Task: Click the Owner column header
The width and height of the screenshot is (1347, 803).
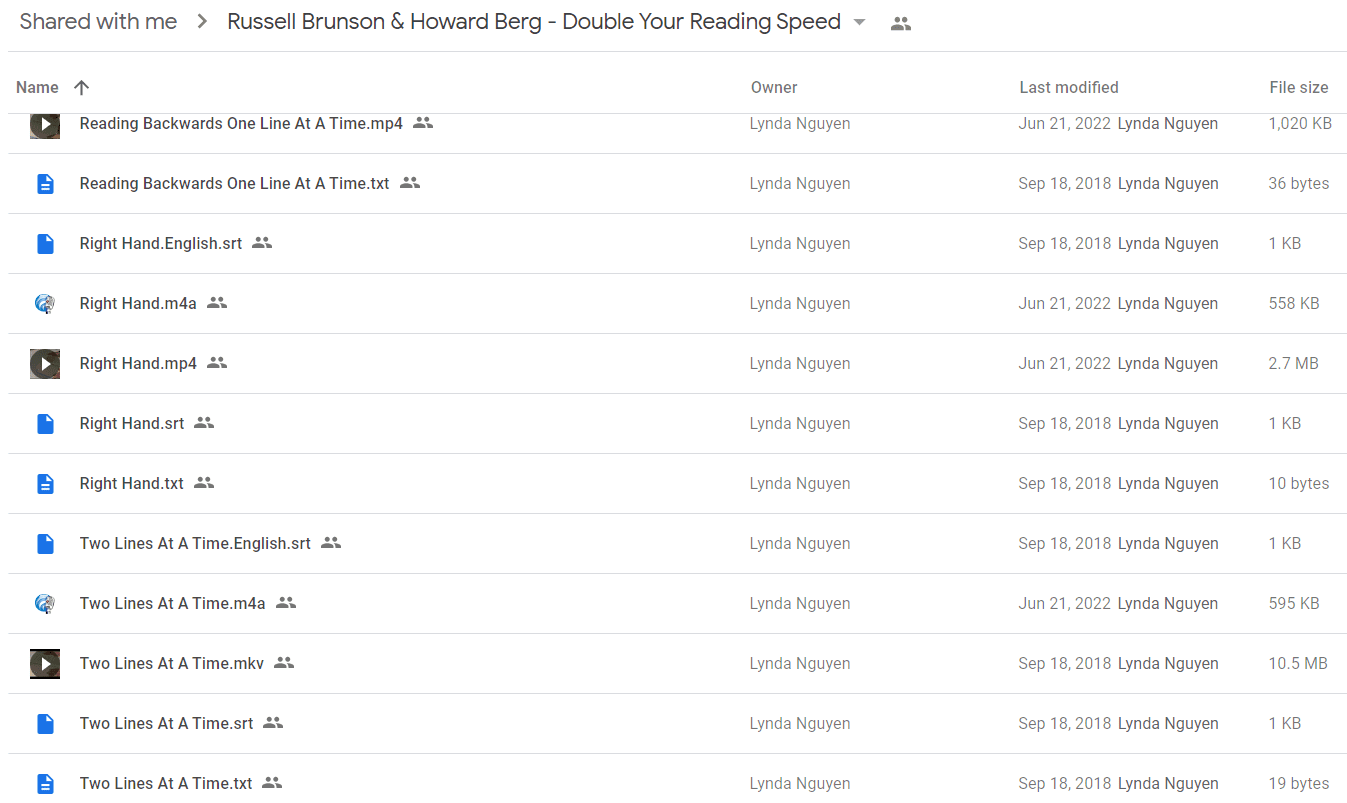Action: (774, 88)
